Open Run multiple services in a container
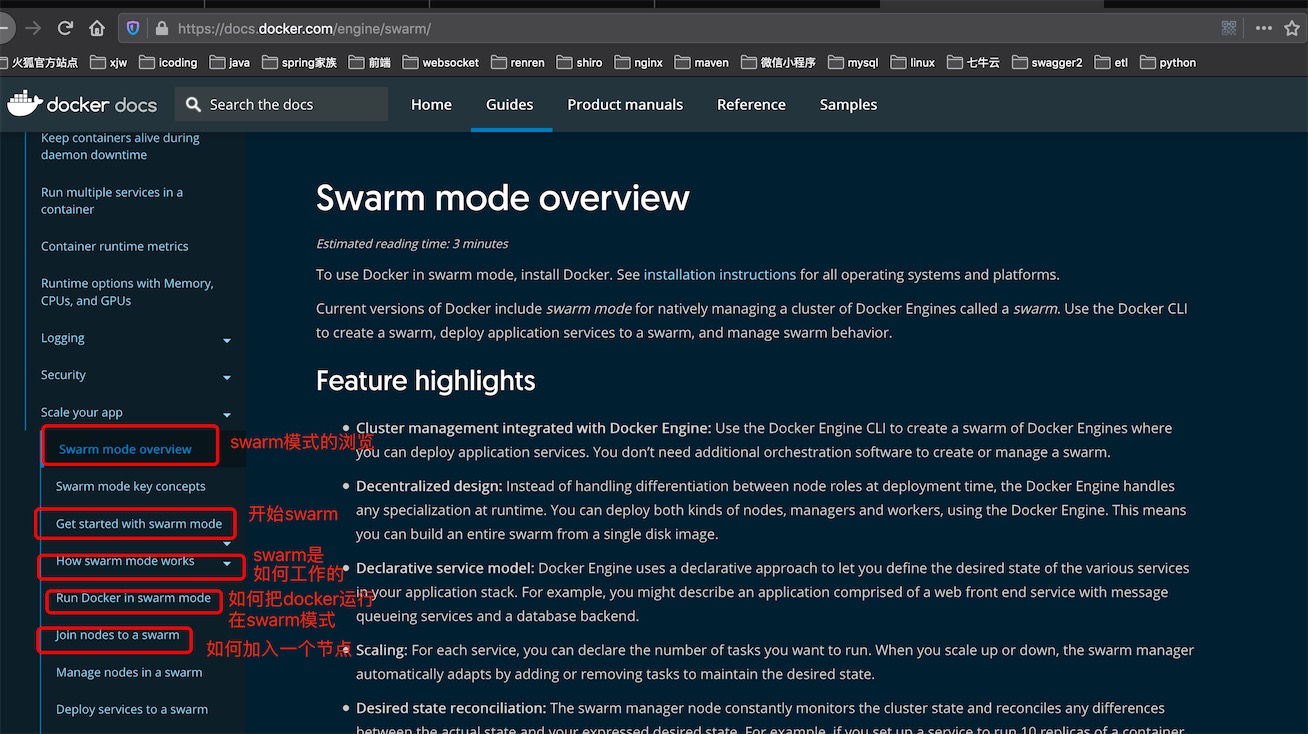1308x734 pixels. (x=112, y=201)
